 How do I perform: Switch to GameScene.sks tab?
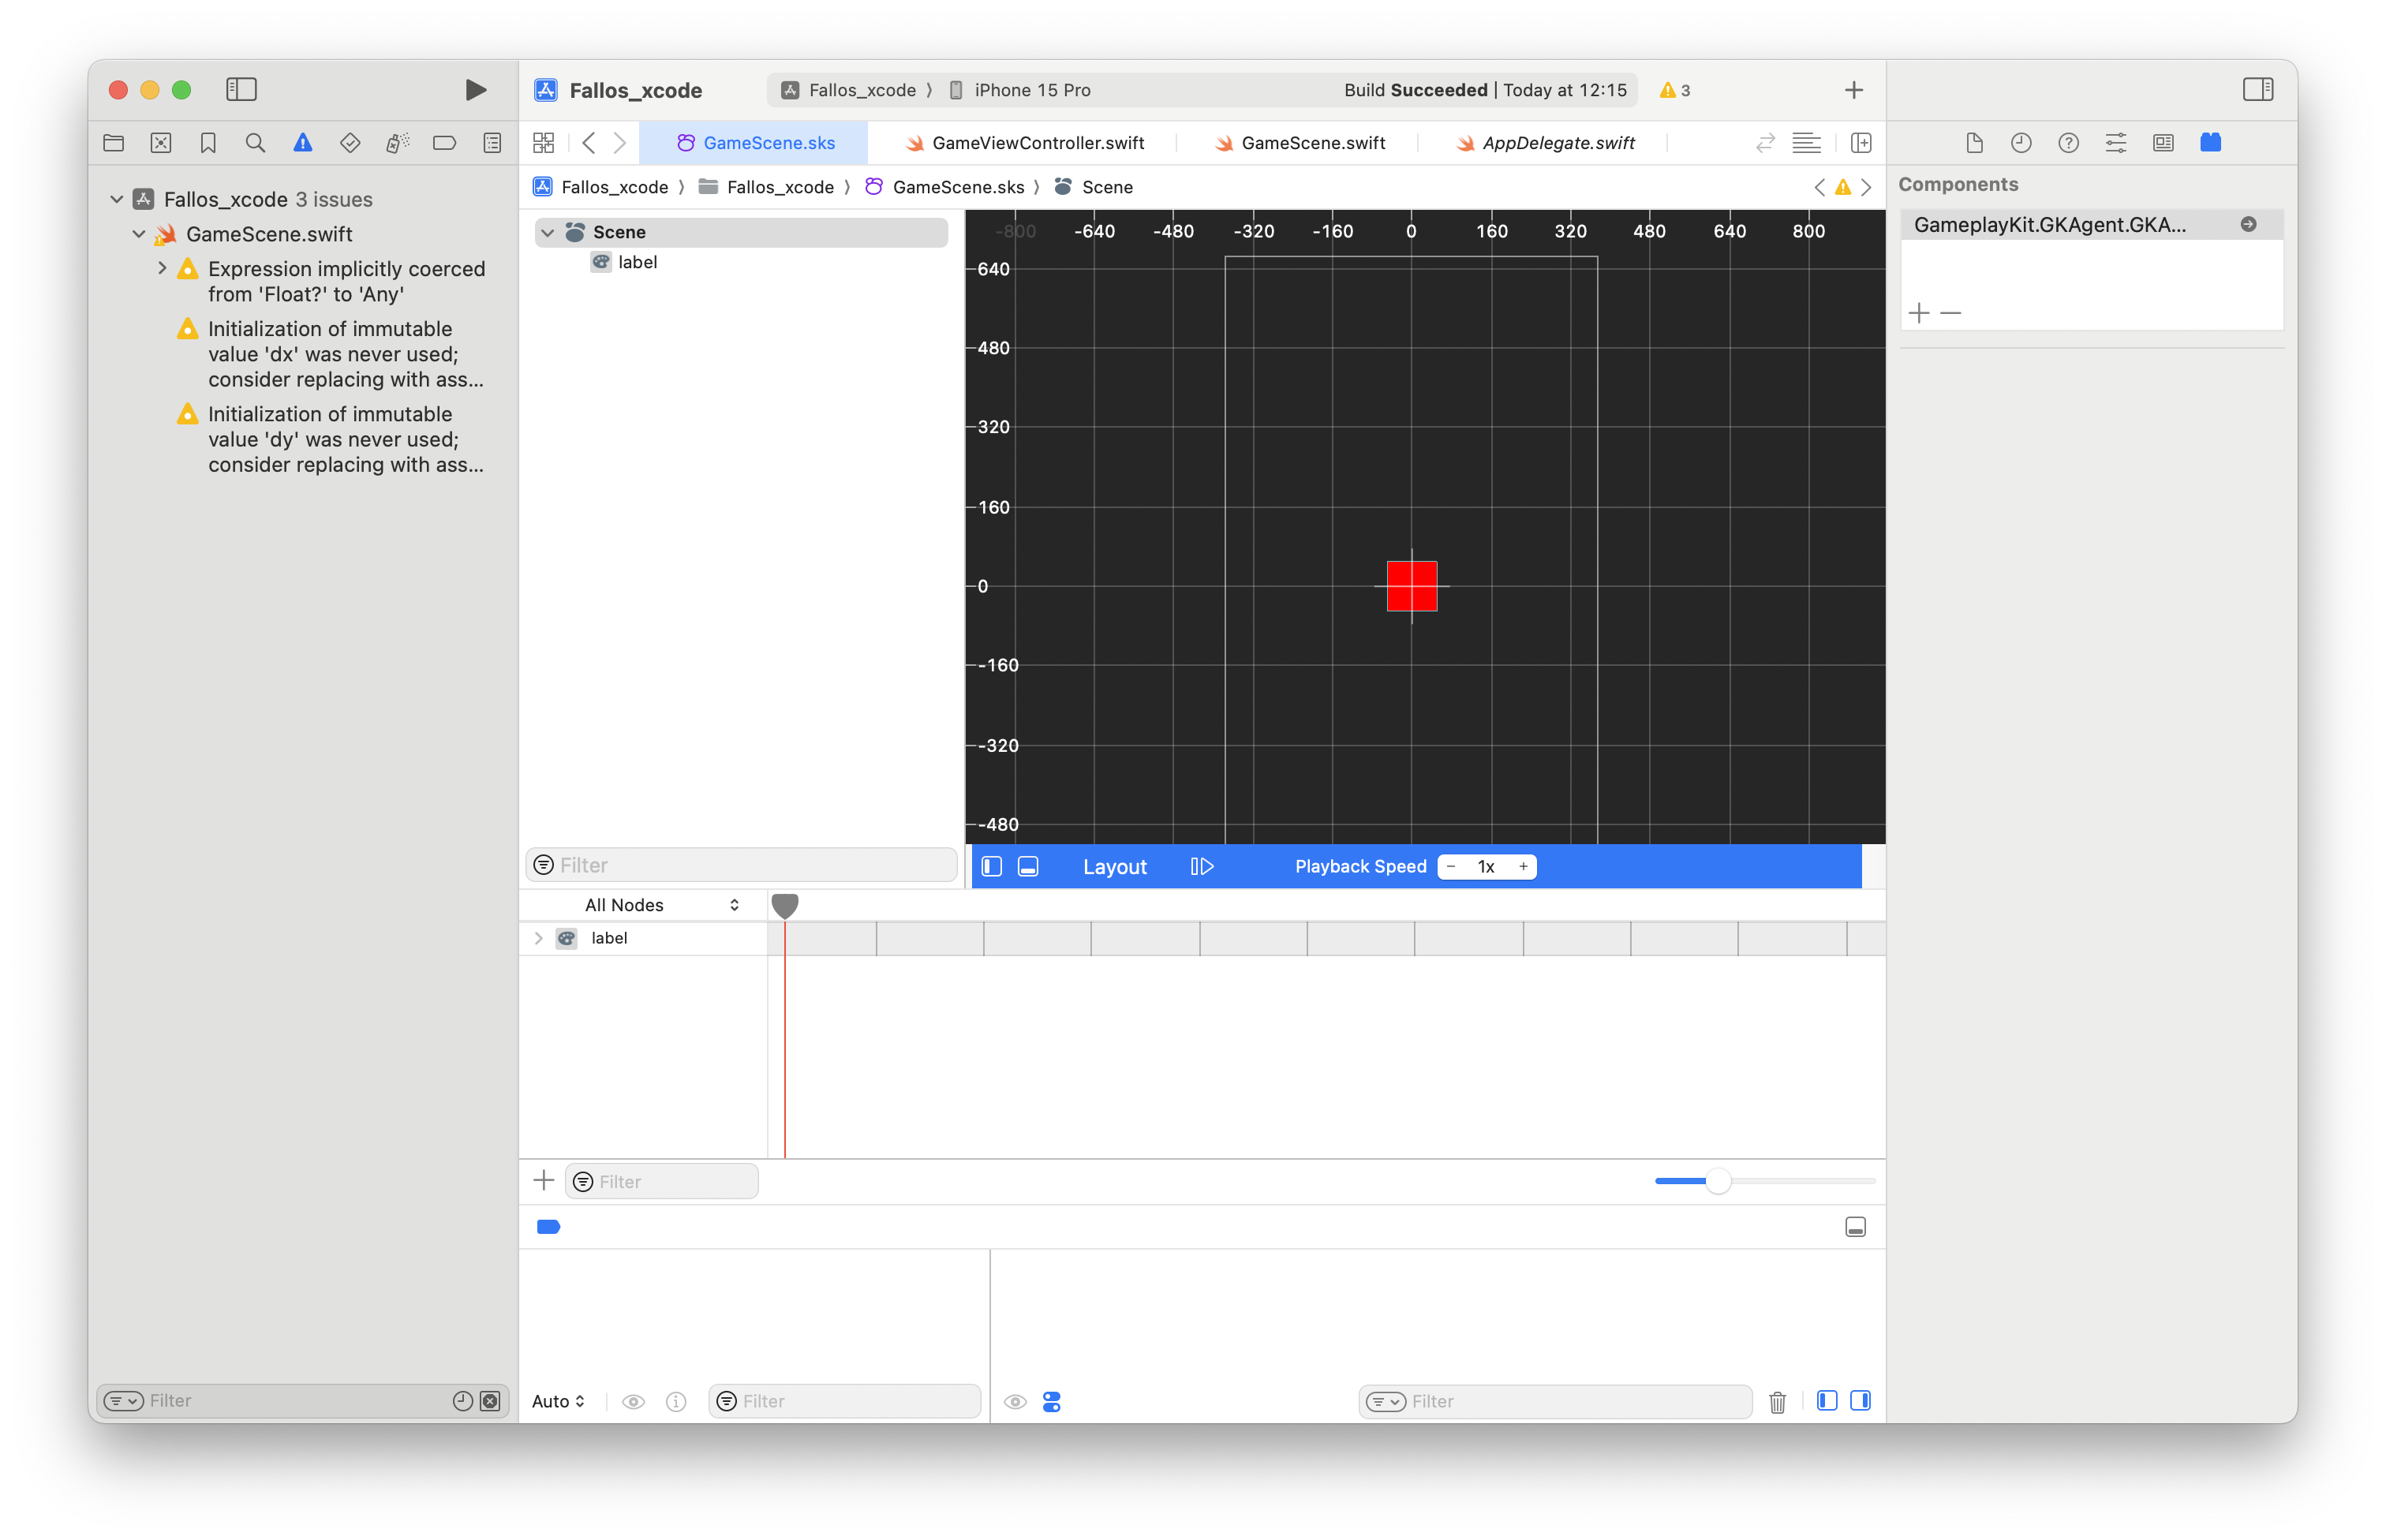(x=755, y=143)
